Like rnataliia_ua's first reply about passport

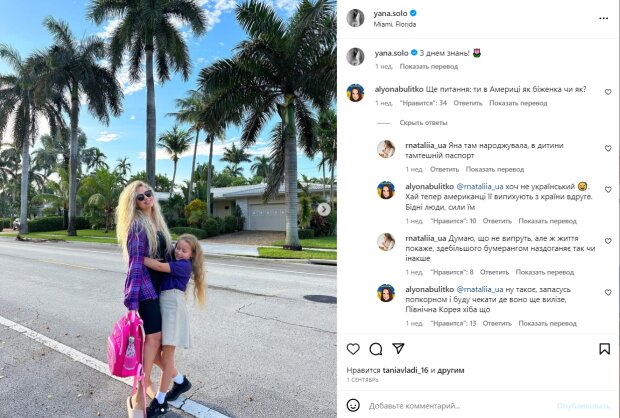click(x=608, y=148)
